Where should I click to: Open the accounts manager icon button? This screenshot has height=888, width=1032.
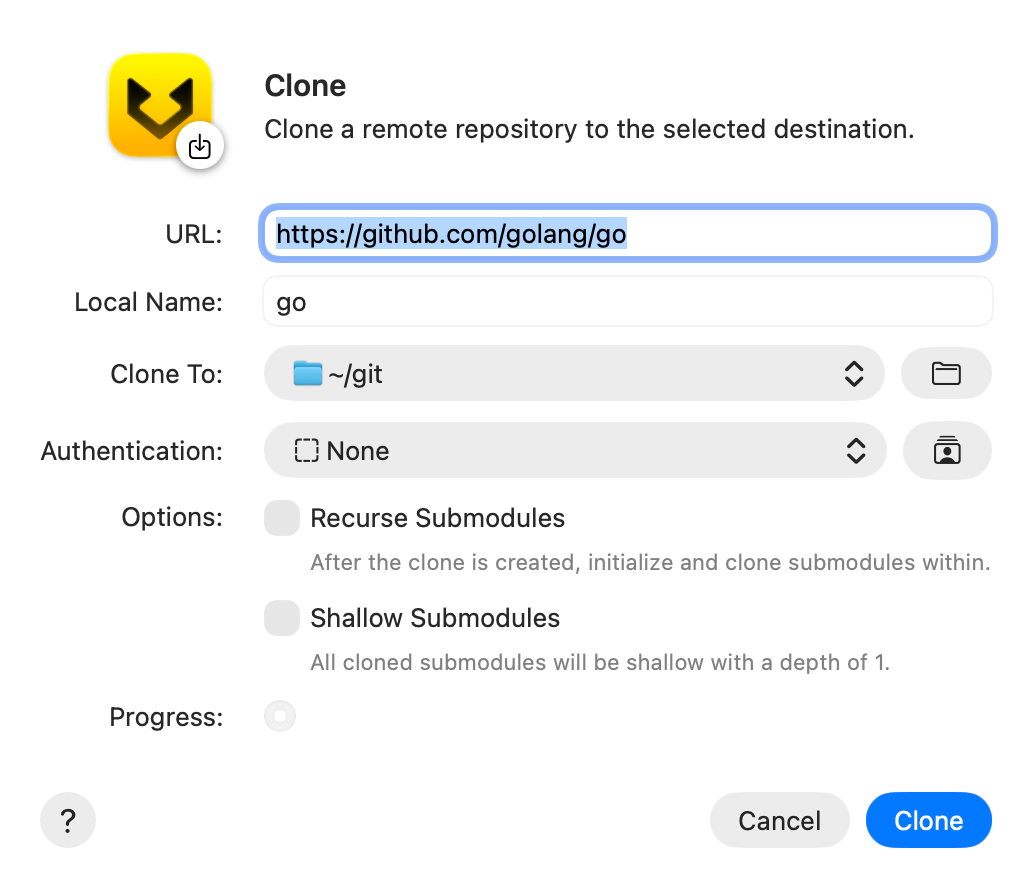947,451
